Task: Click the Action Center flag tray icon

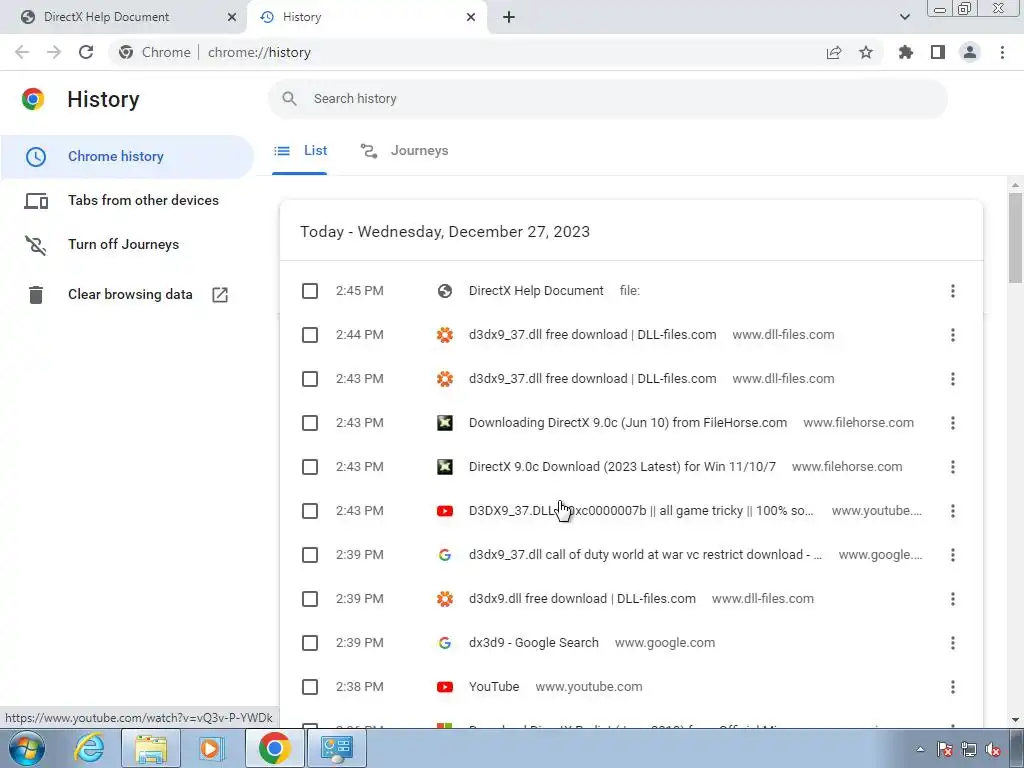Action: (944, 749)
